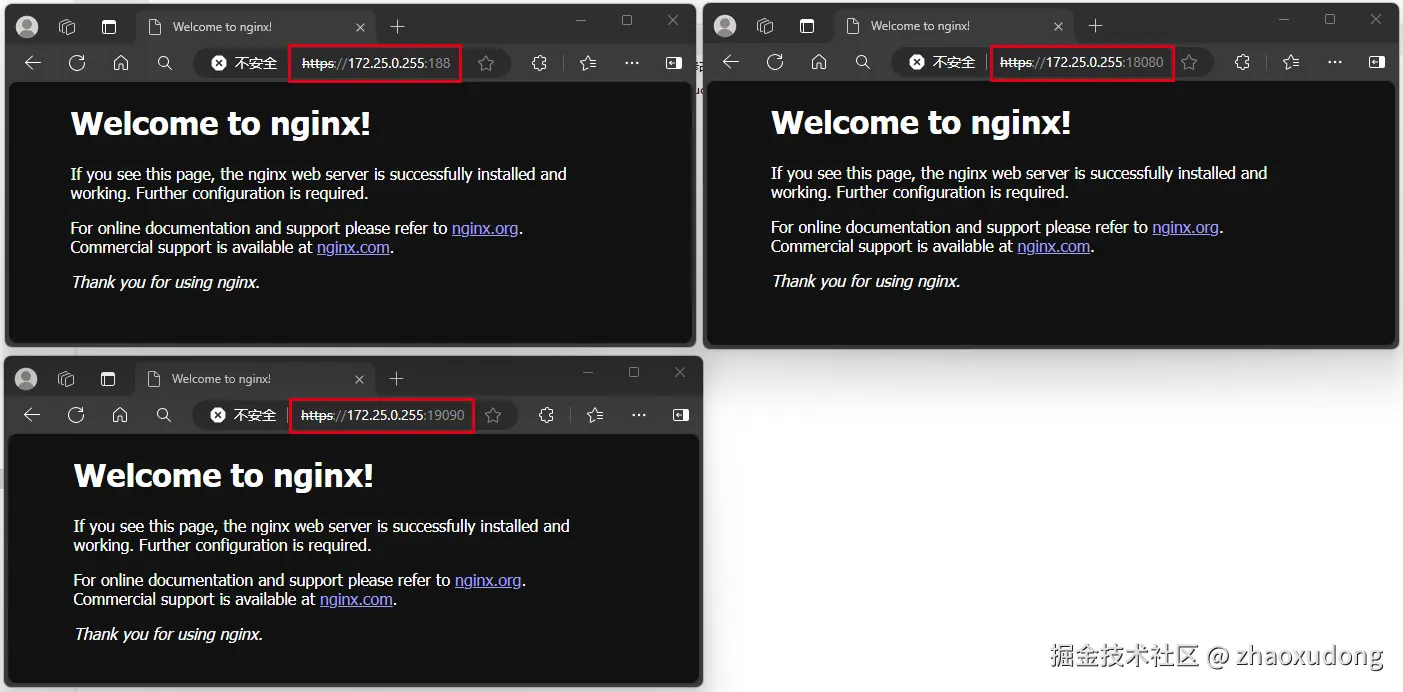
Task: Open workspaces icon in port 18080 window
Action: 765,26
